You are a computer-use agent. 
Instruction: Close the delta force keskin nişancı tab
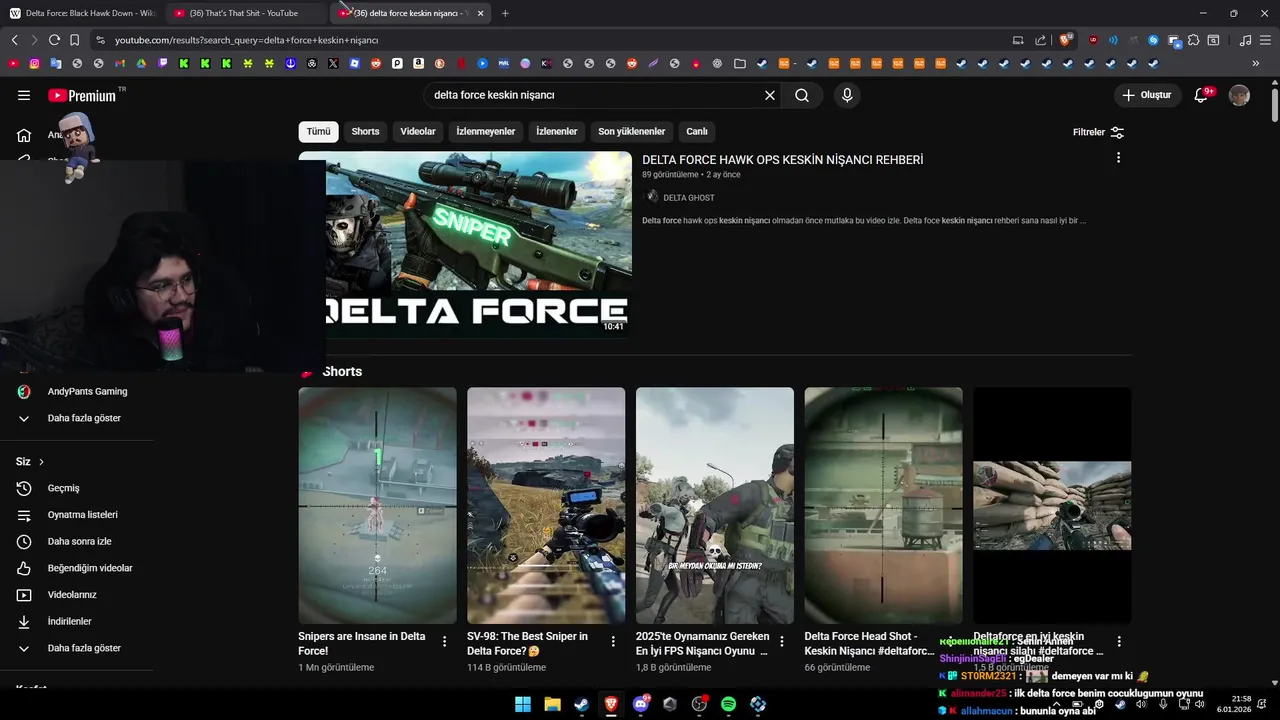tap(480, 13)
